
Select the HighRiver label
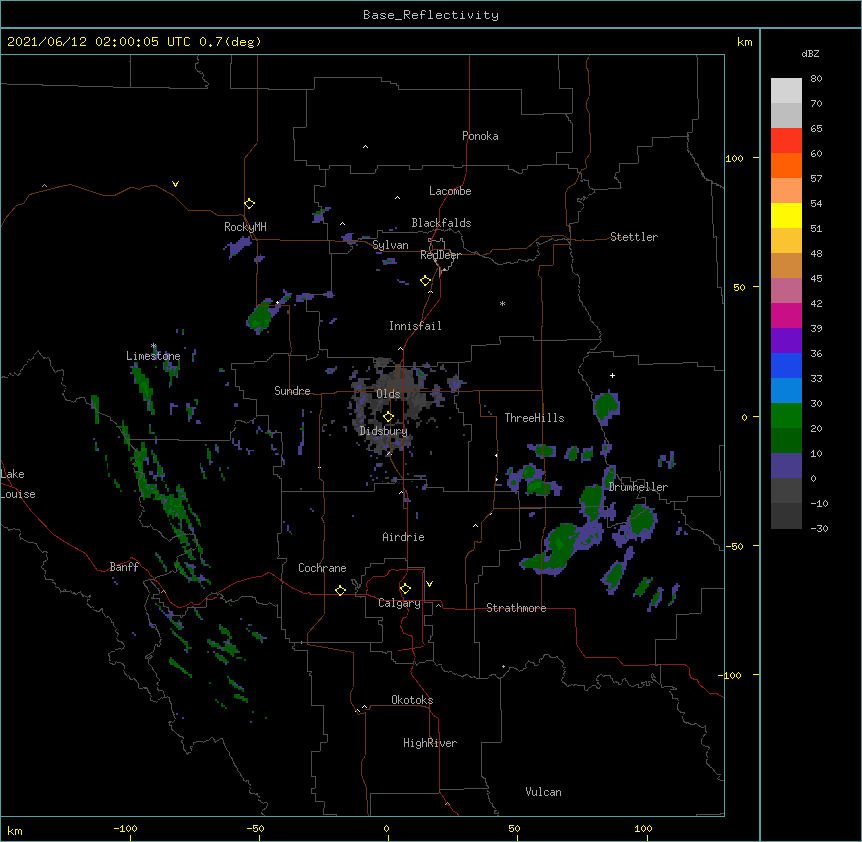tap(430, 743)
